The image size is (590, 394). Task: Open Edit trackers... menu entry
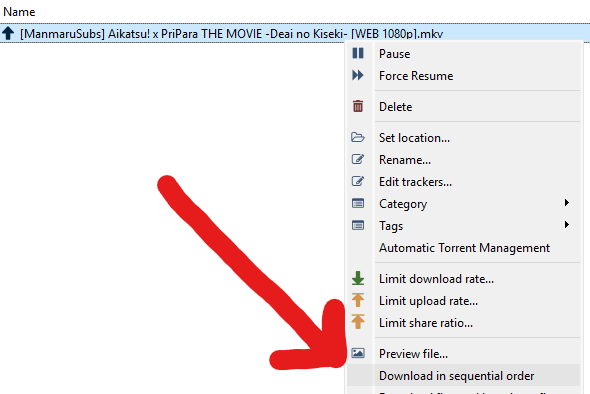[463, 182]
